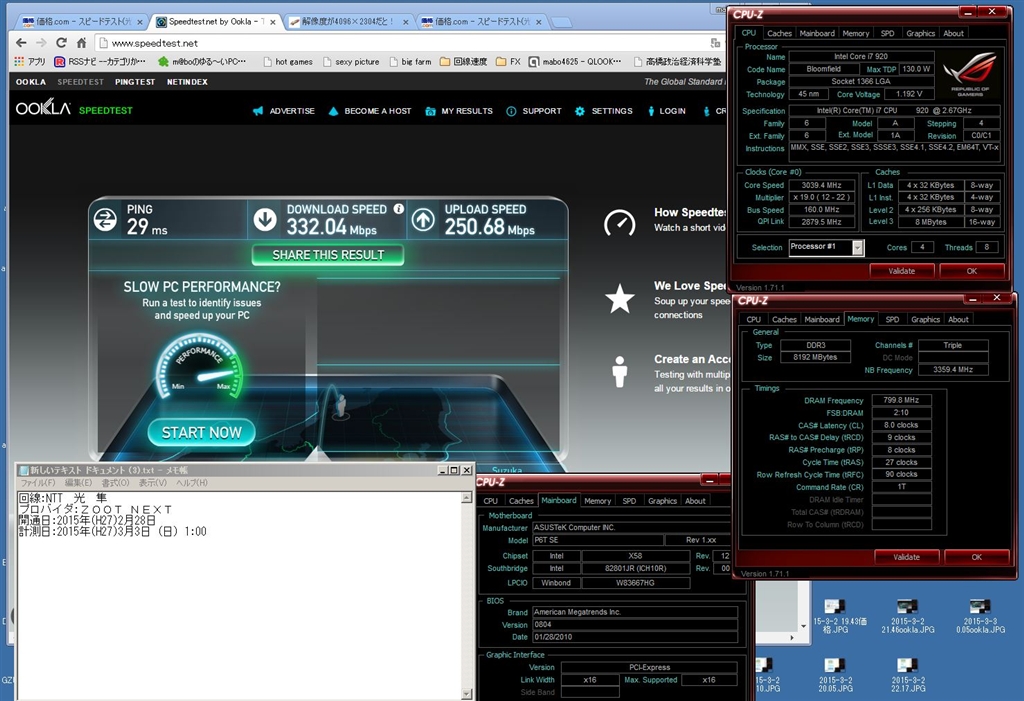Open Mainboard tab in top CPU-Z window

817,33
